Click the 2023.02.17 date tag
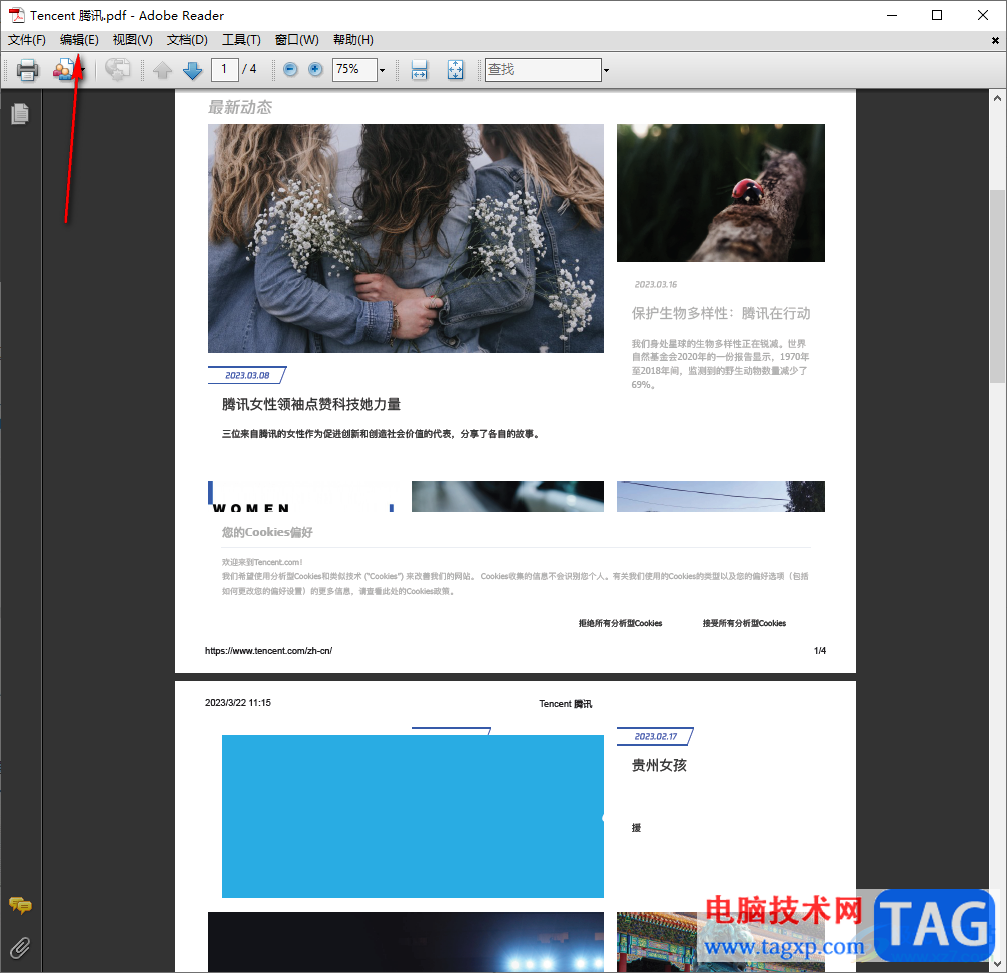The height and width of the screenshot is (973, 1007). tap(655, 736)
